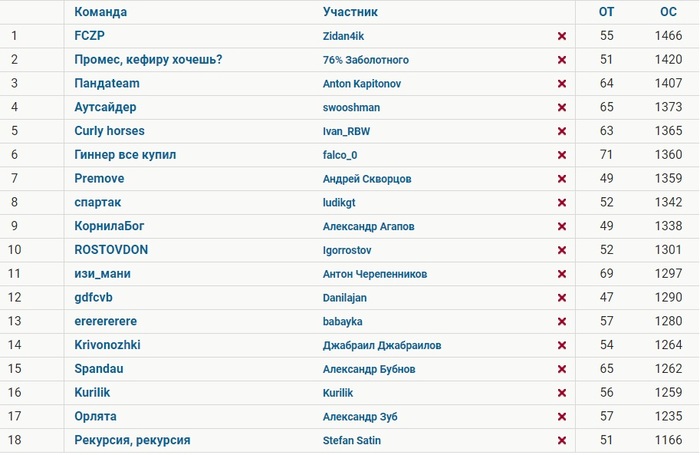Click the red X icon in the FCZP row
Screen dimensions: 700x455
coord(562,36)
